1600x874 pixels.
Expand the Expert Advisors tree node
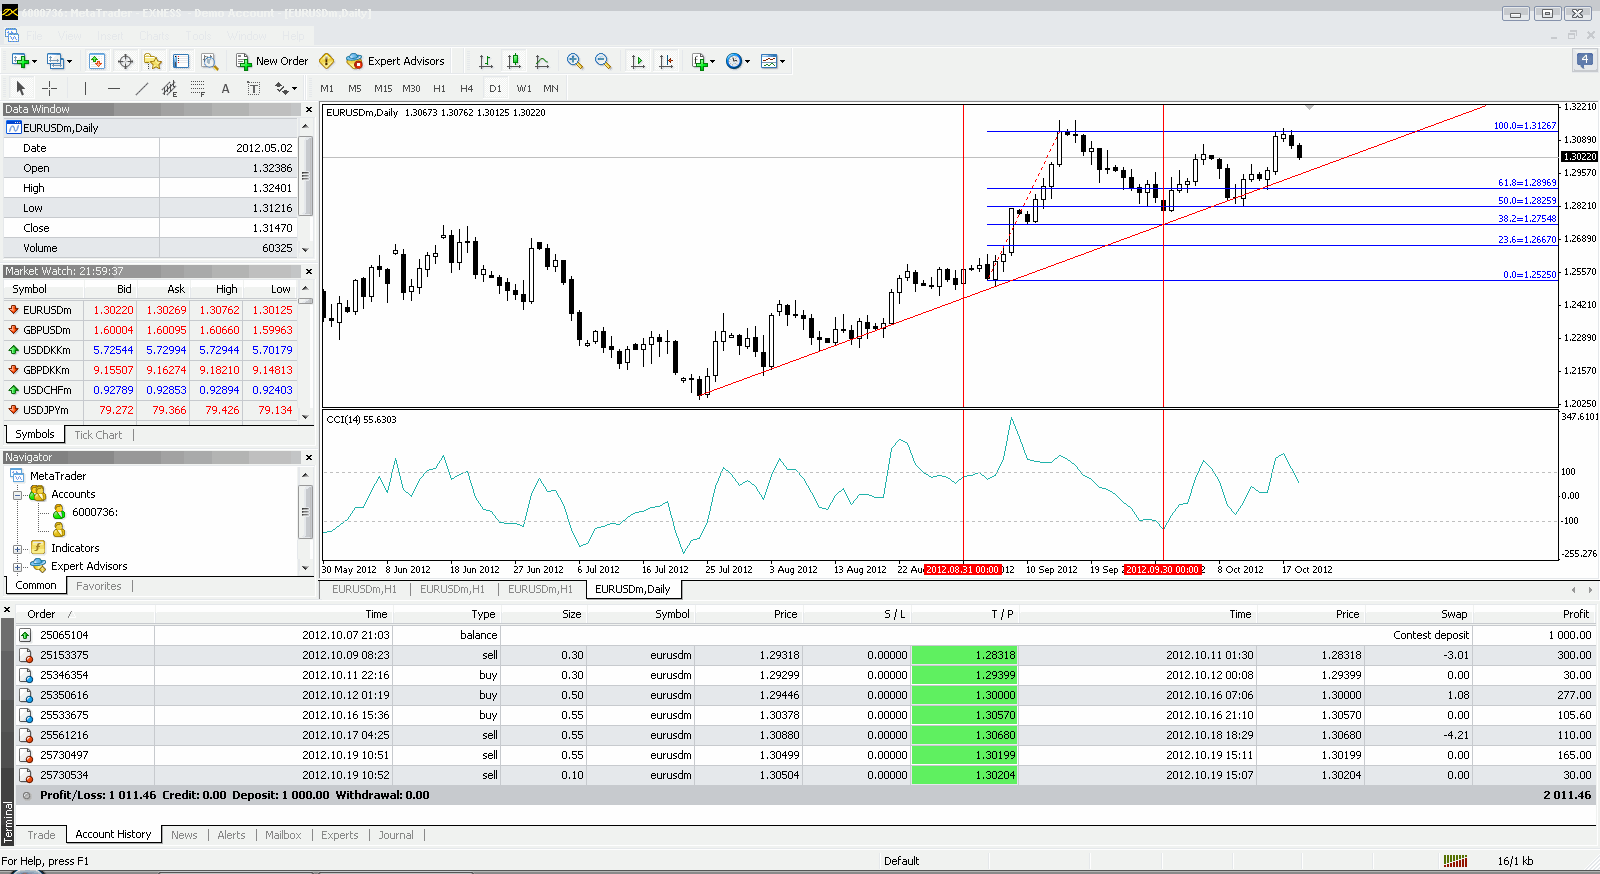coord(17,567)
